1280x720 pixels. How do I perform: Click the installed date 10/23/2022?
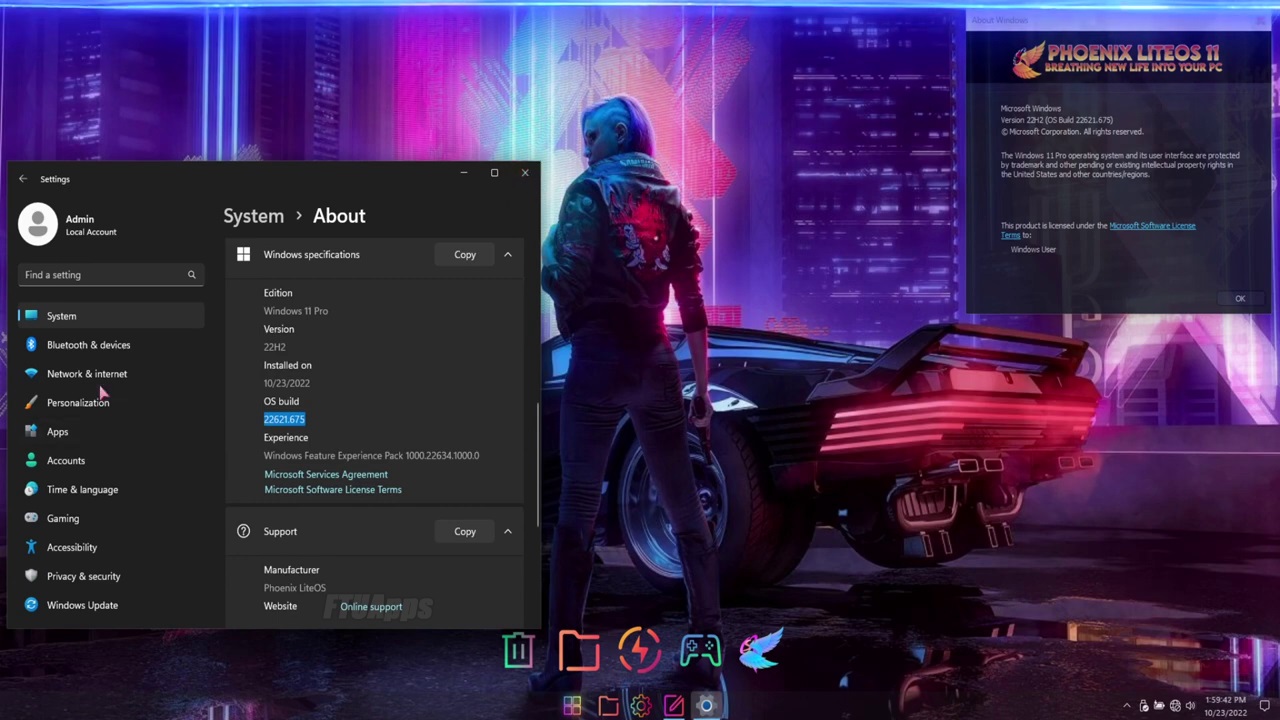point(287,383)
